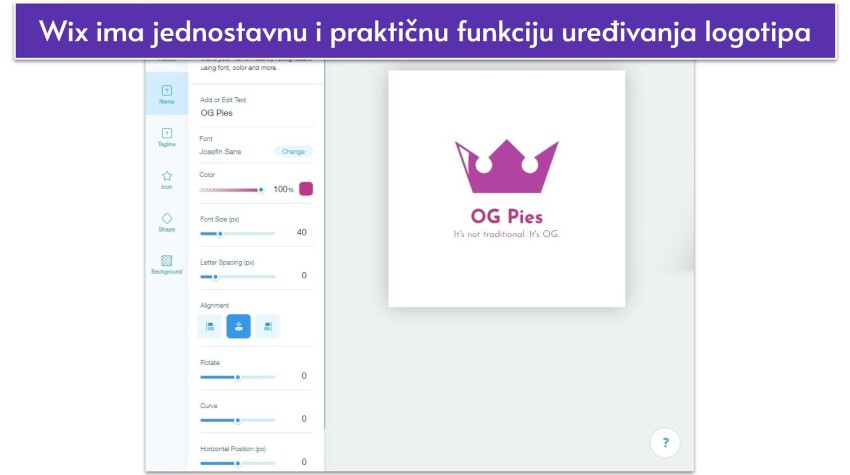This screenshot has width=850, height=475.
Task: Click the Curve slider track
Action: [x=238, y=420]
